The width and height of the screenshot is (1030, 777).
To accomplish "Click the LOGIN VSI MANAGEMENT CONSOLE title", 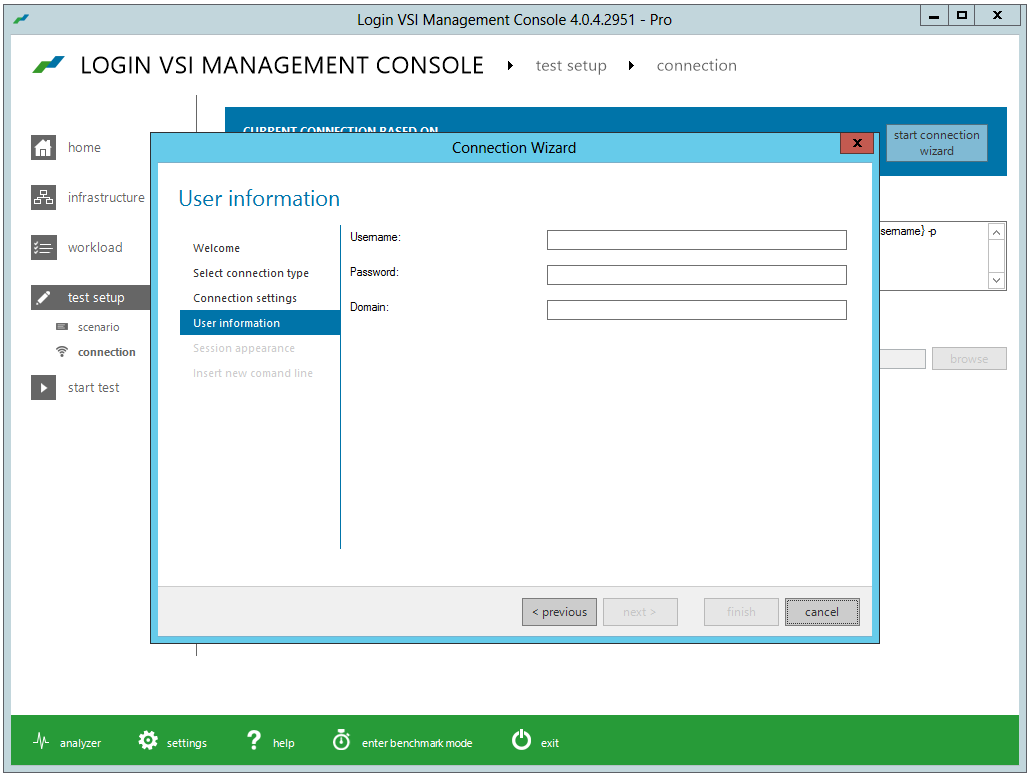I will [x=282, y=66].
